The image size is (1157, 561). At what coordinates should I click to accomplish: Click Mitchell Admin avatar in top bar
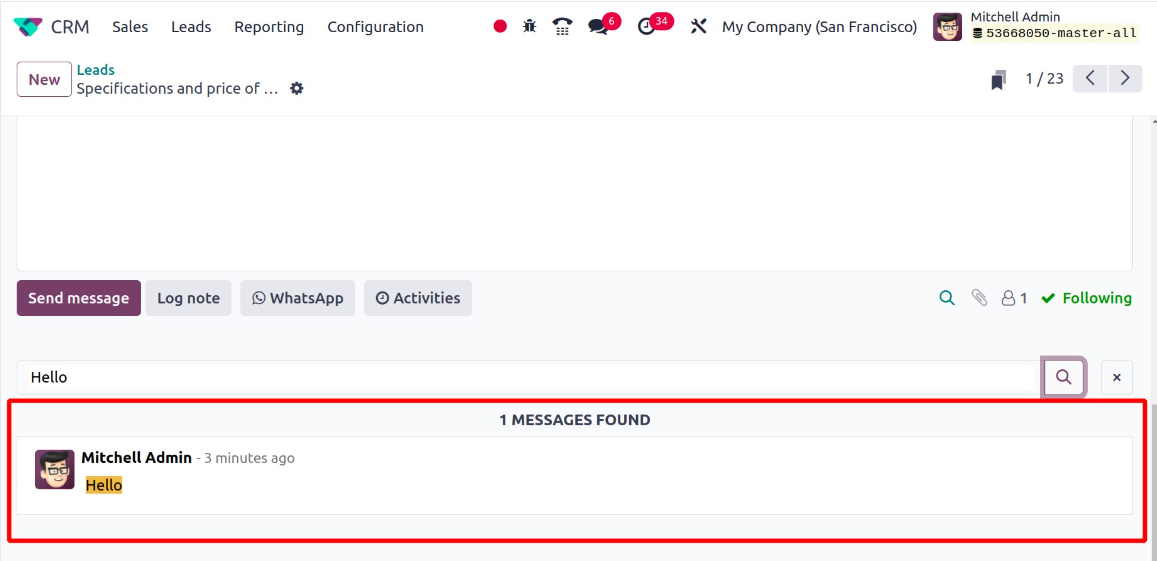(x=947, y=27)
